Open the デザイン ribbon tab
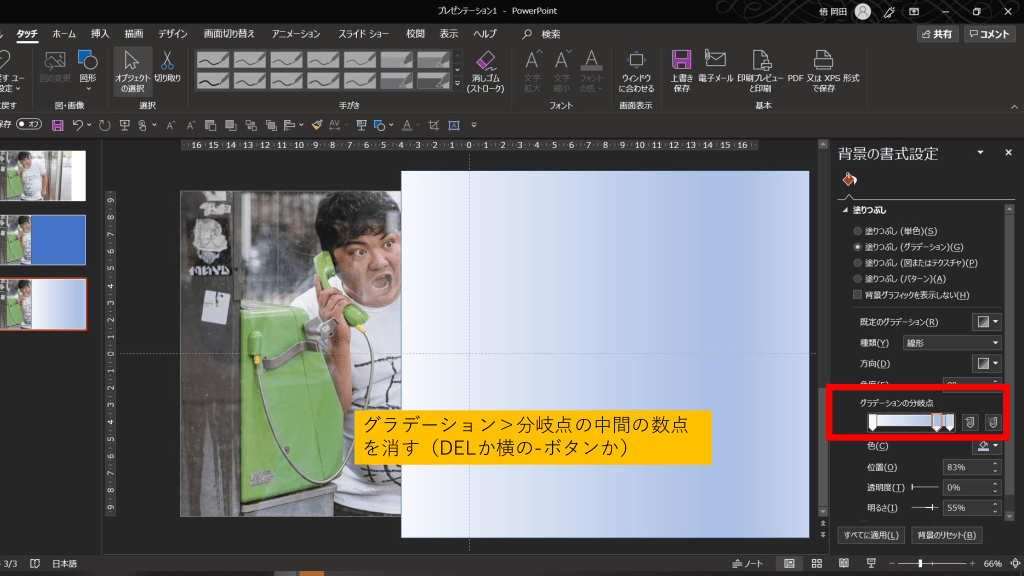Image resolution: width=1024 pixels, height=576 pixels. (x=172, y=34)
